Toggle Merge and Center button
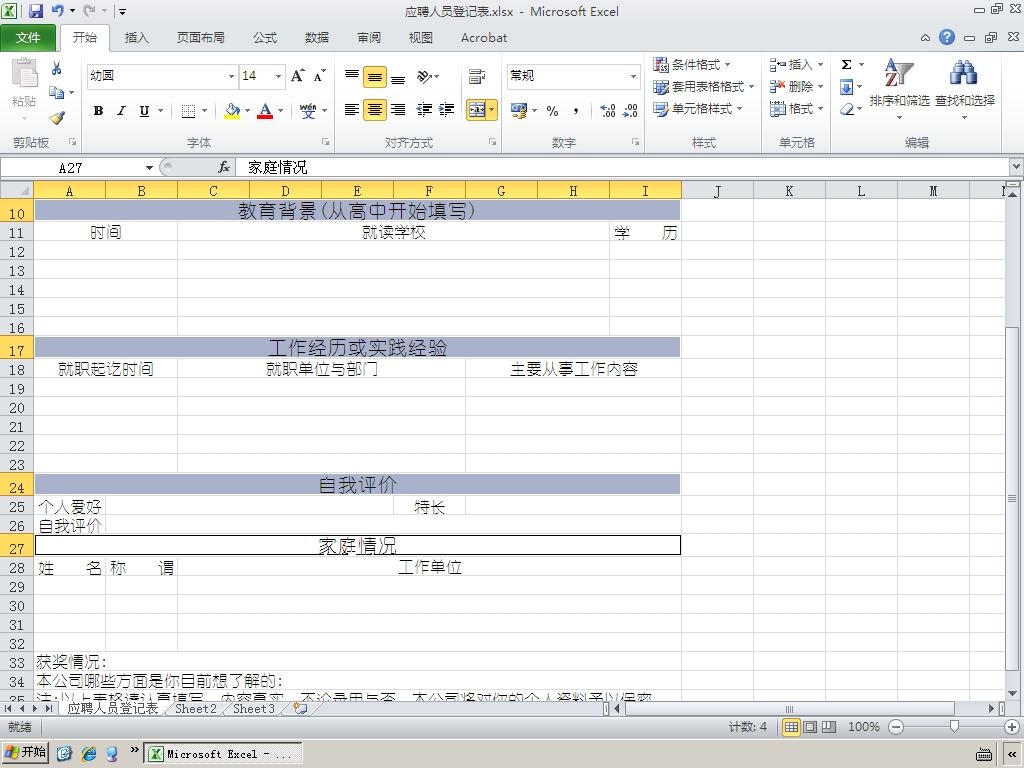 pos(477,110)
